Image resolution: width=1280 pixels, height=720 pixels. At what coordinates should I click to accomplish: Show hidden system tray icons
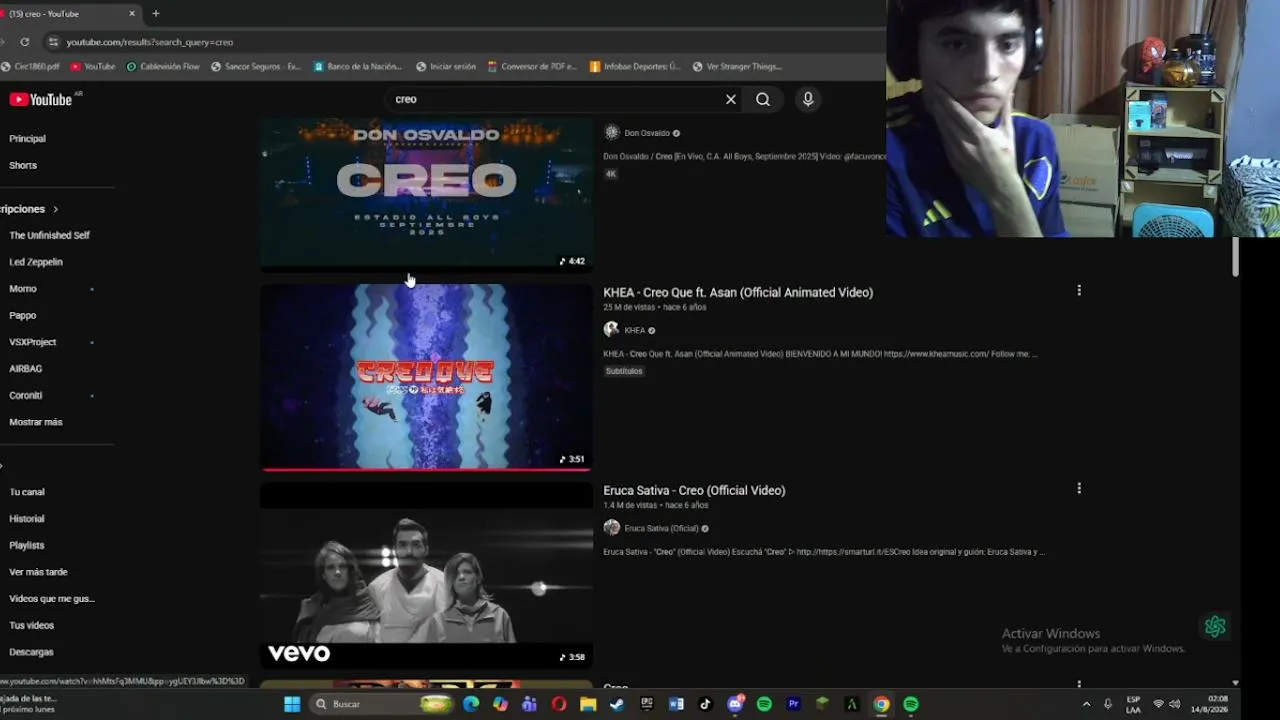click(1086, 704)
